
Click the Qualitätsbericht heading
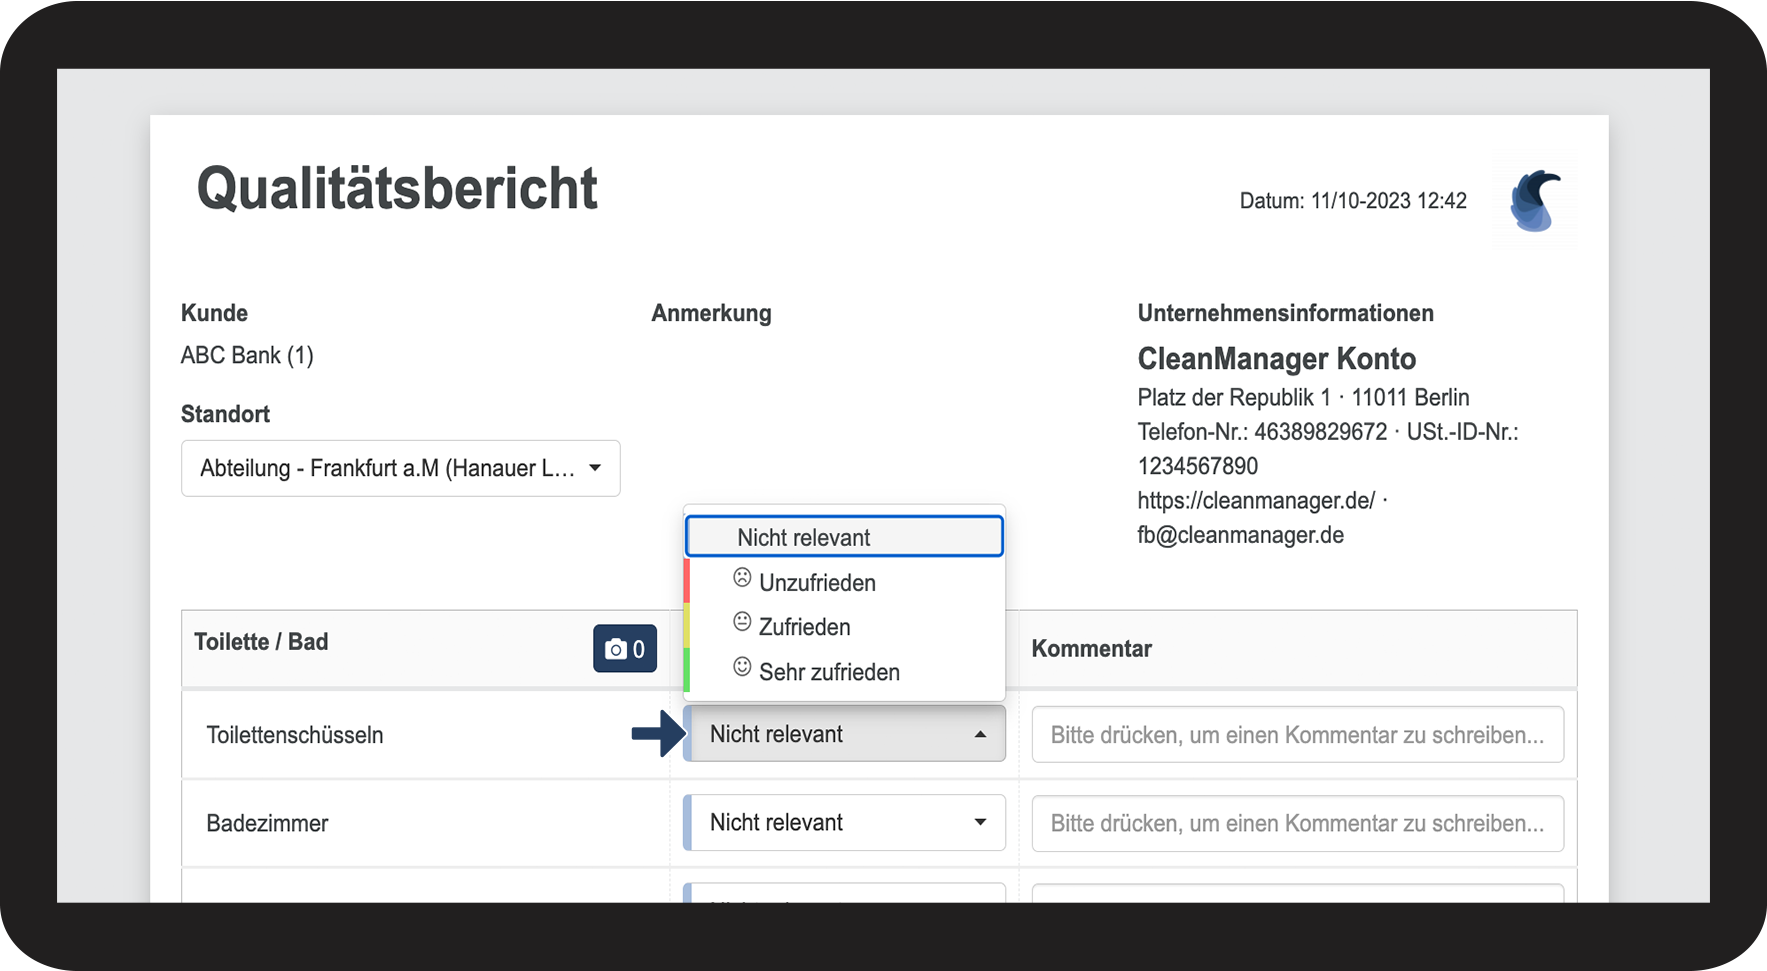click(x=397, y=189)
